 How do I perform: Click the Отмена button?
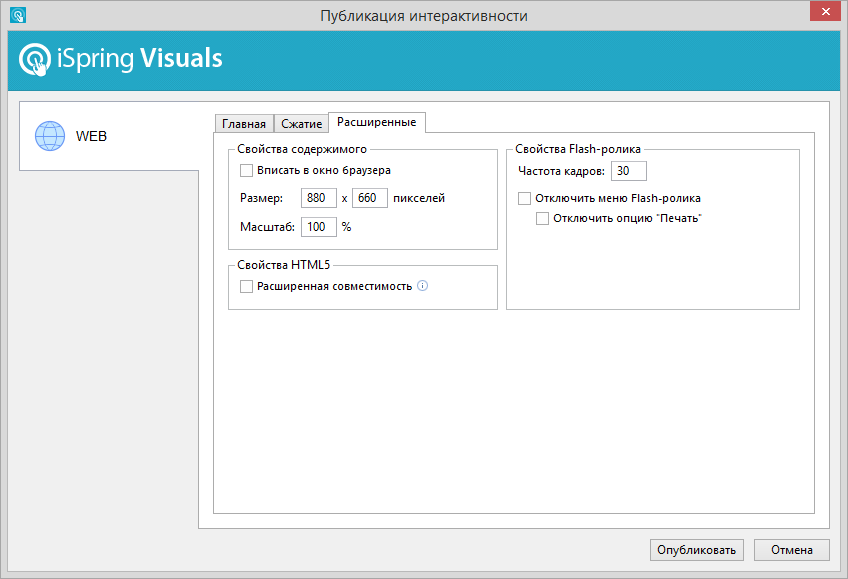pyautogui.click(x=792, y=550)
